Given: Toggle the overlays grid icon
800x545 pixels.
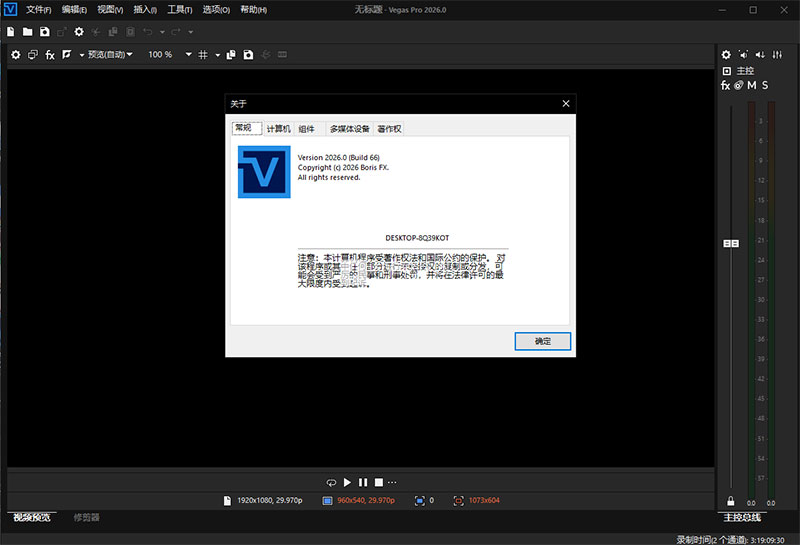Looking at the screenshot, I should pos(203,55).
